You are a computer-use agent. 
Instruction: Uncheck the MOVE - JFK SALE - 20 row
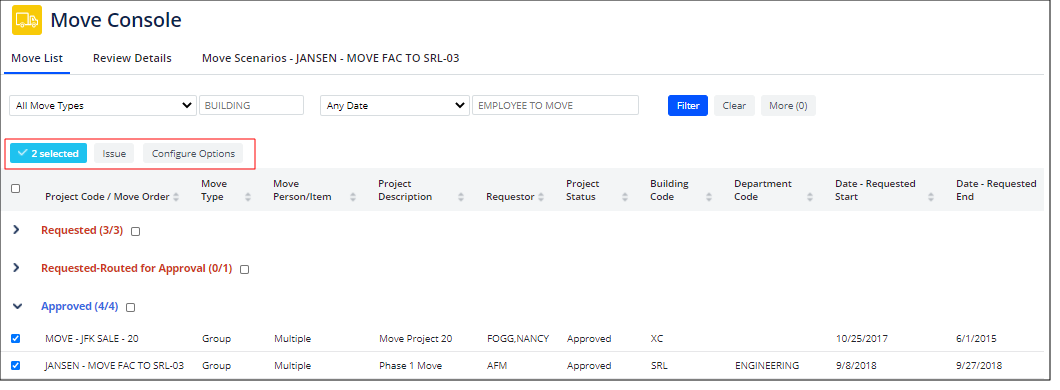pos(16,339)
